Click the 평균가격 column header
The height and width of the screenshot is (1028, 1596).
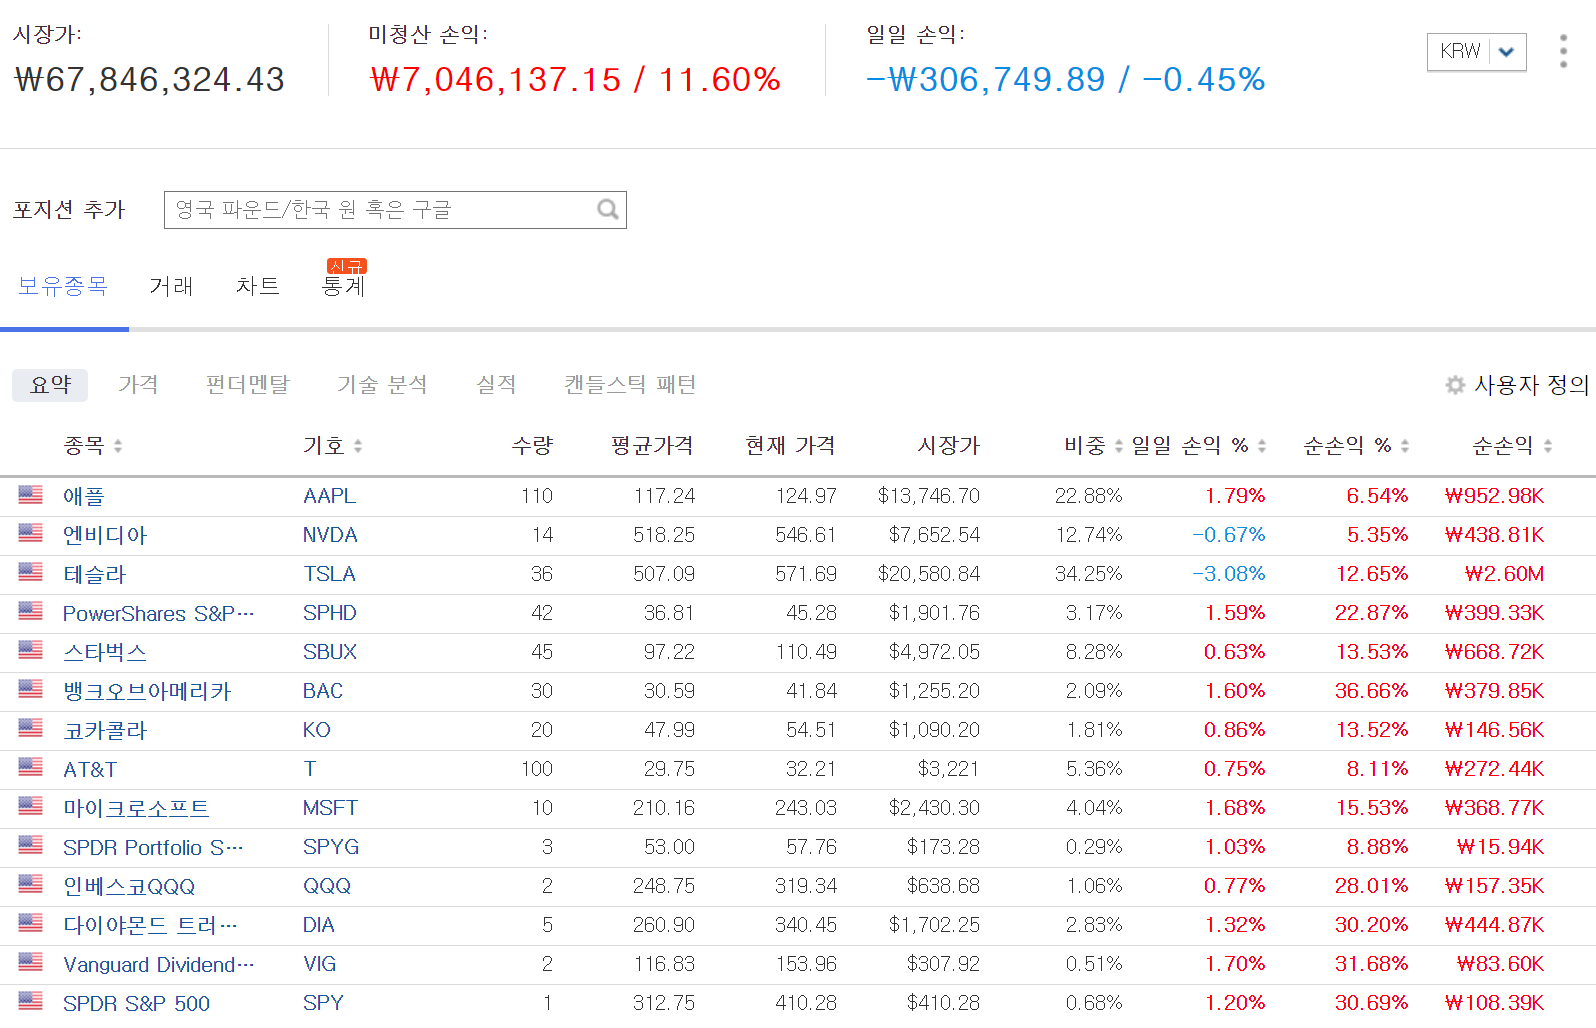[652, 446]
